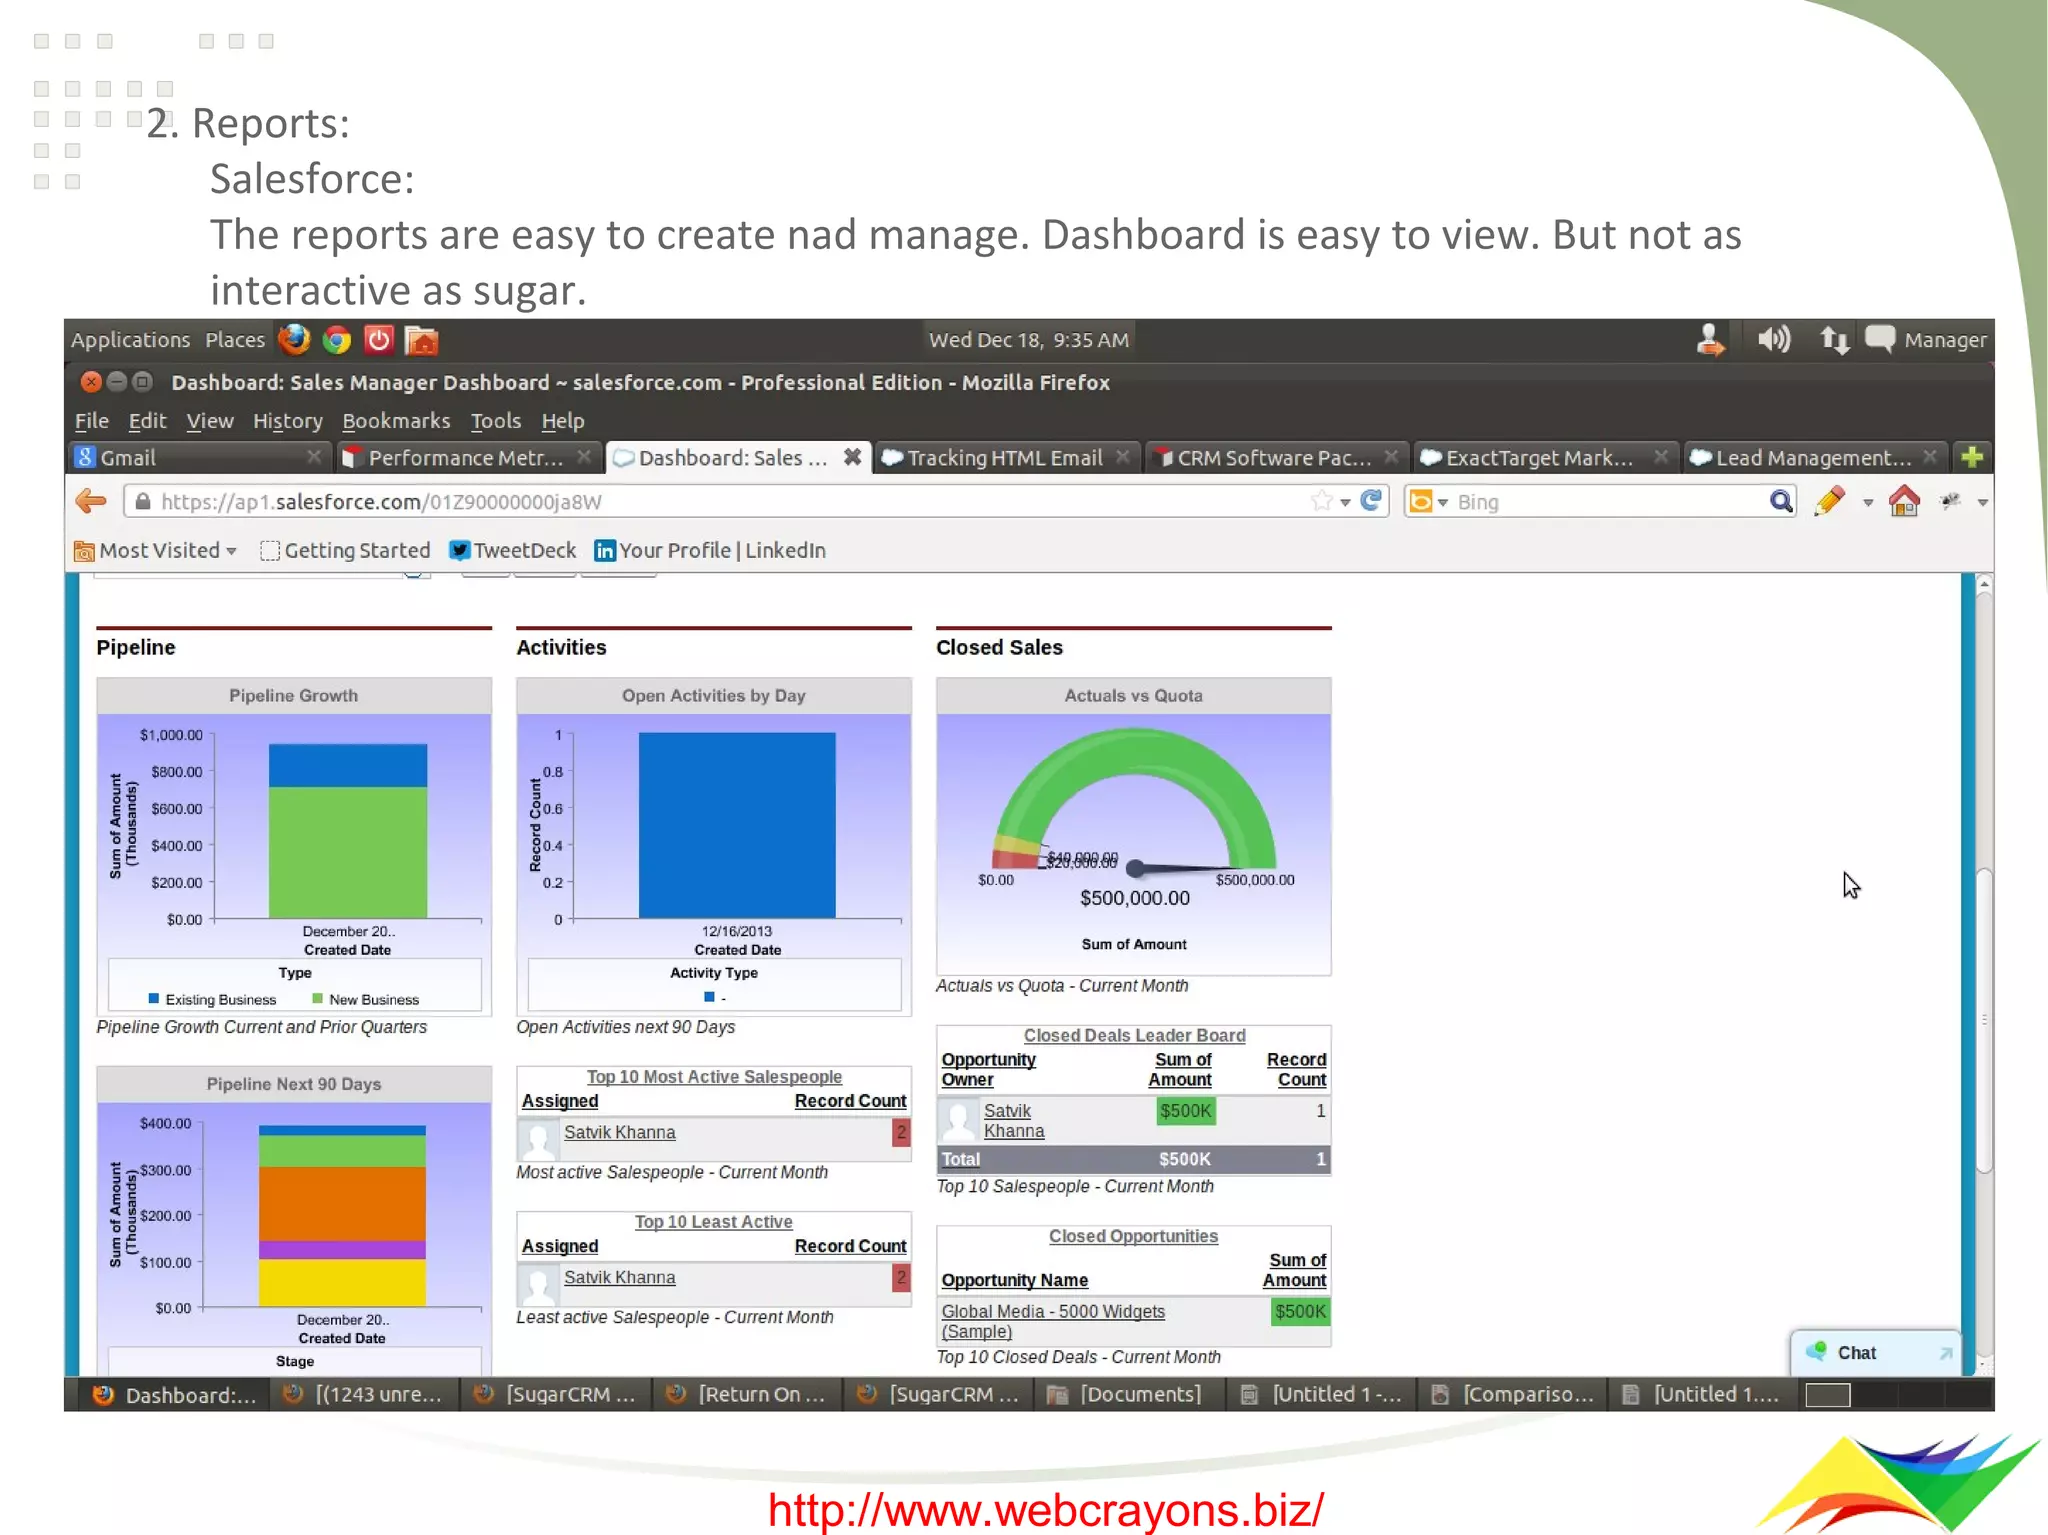Click the page vertical scrollbar thumb

coord(1984,1020)
